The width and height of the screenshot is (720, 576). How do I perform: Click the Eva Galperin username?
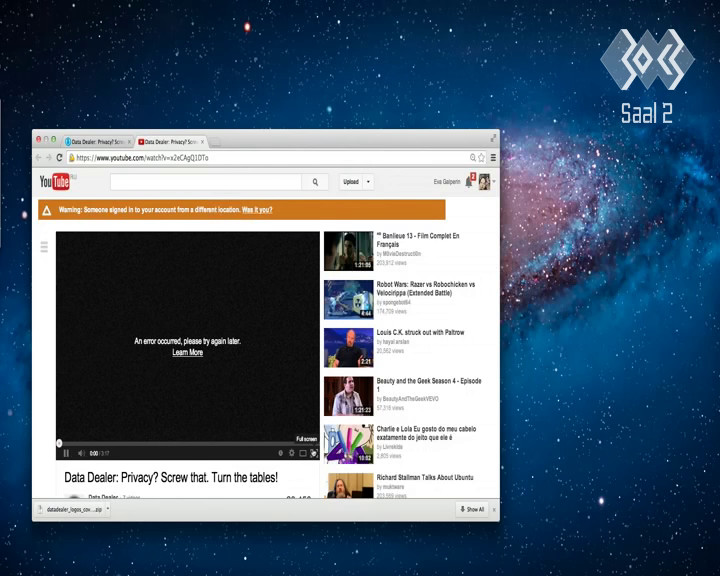tap(447, 182)
